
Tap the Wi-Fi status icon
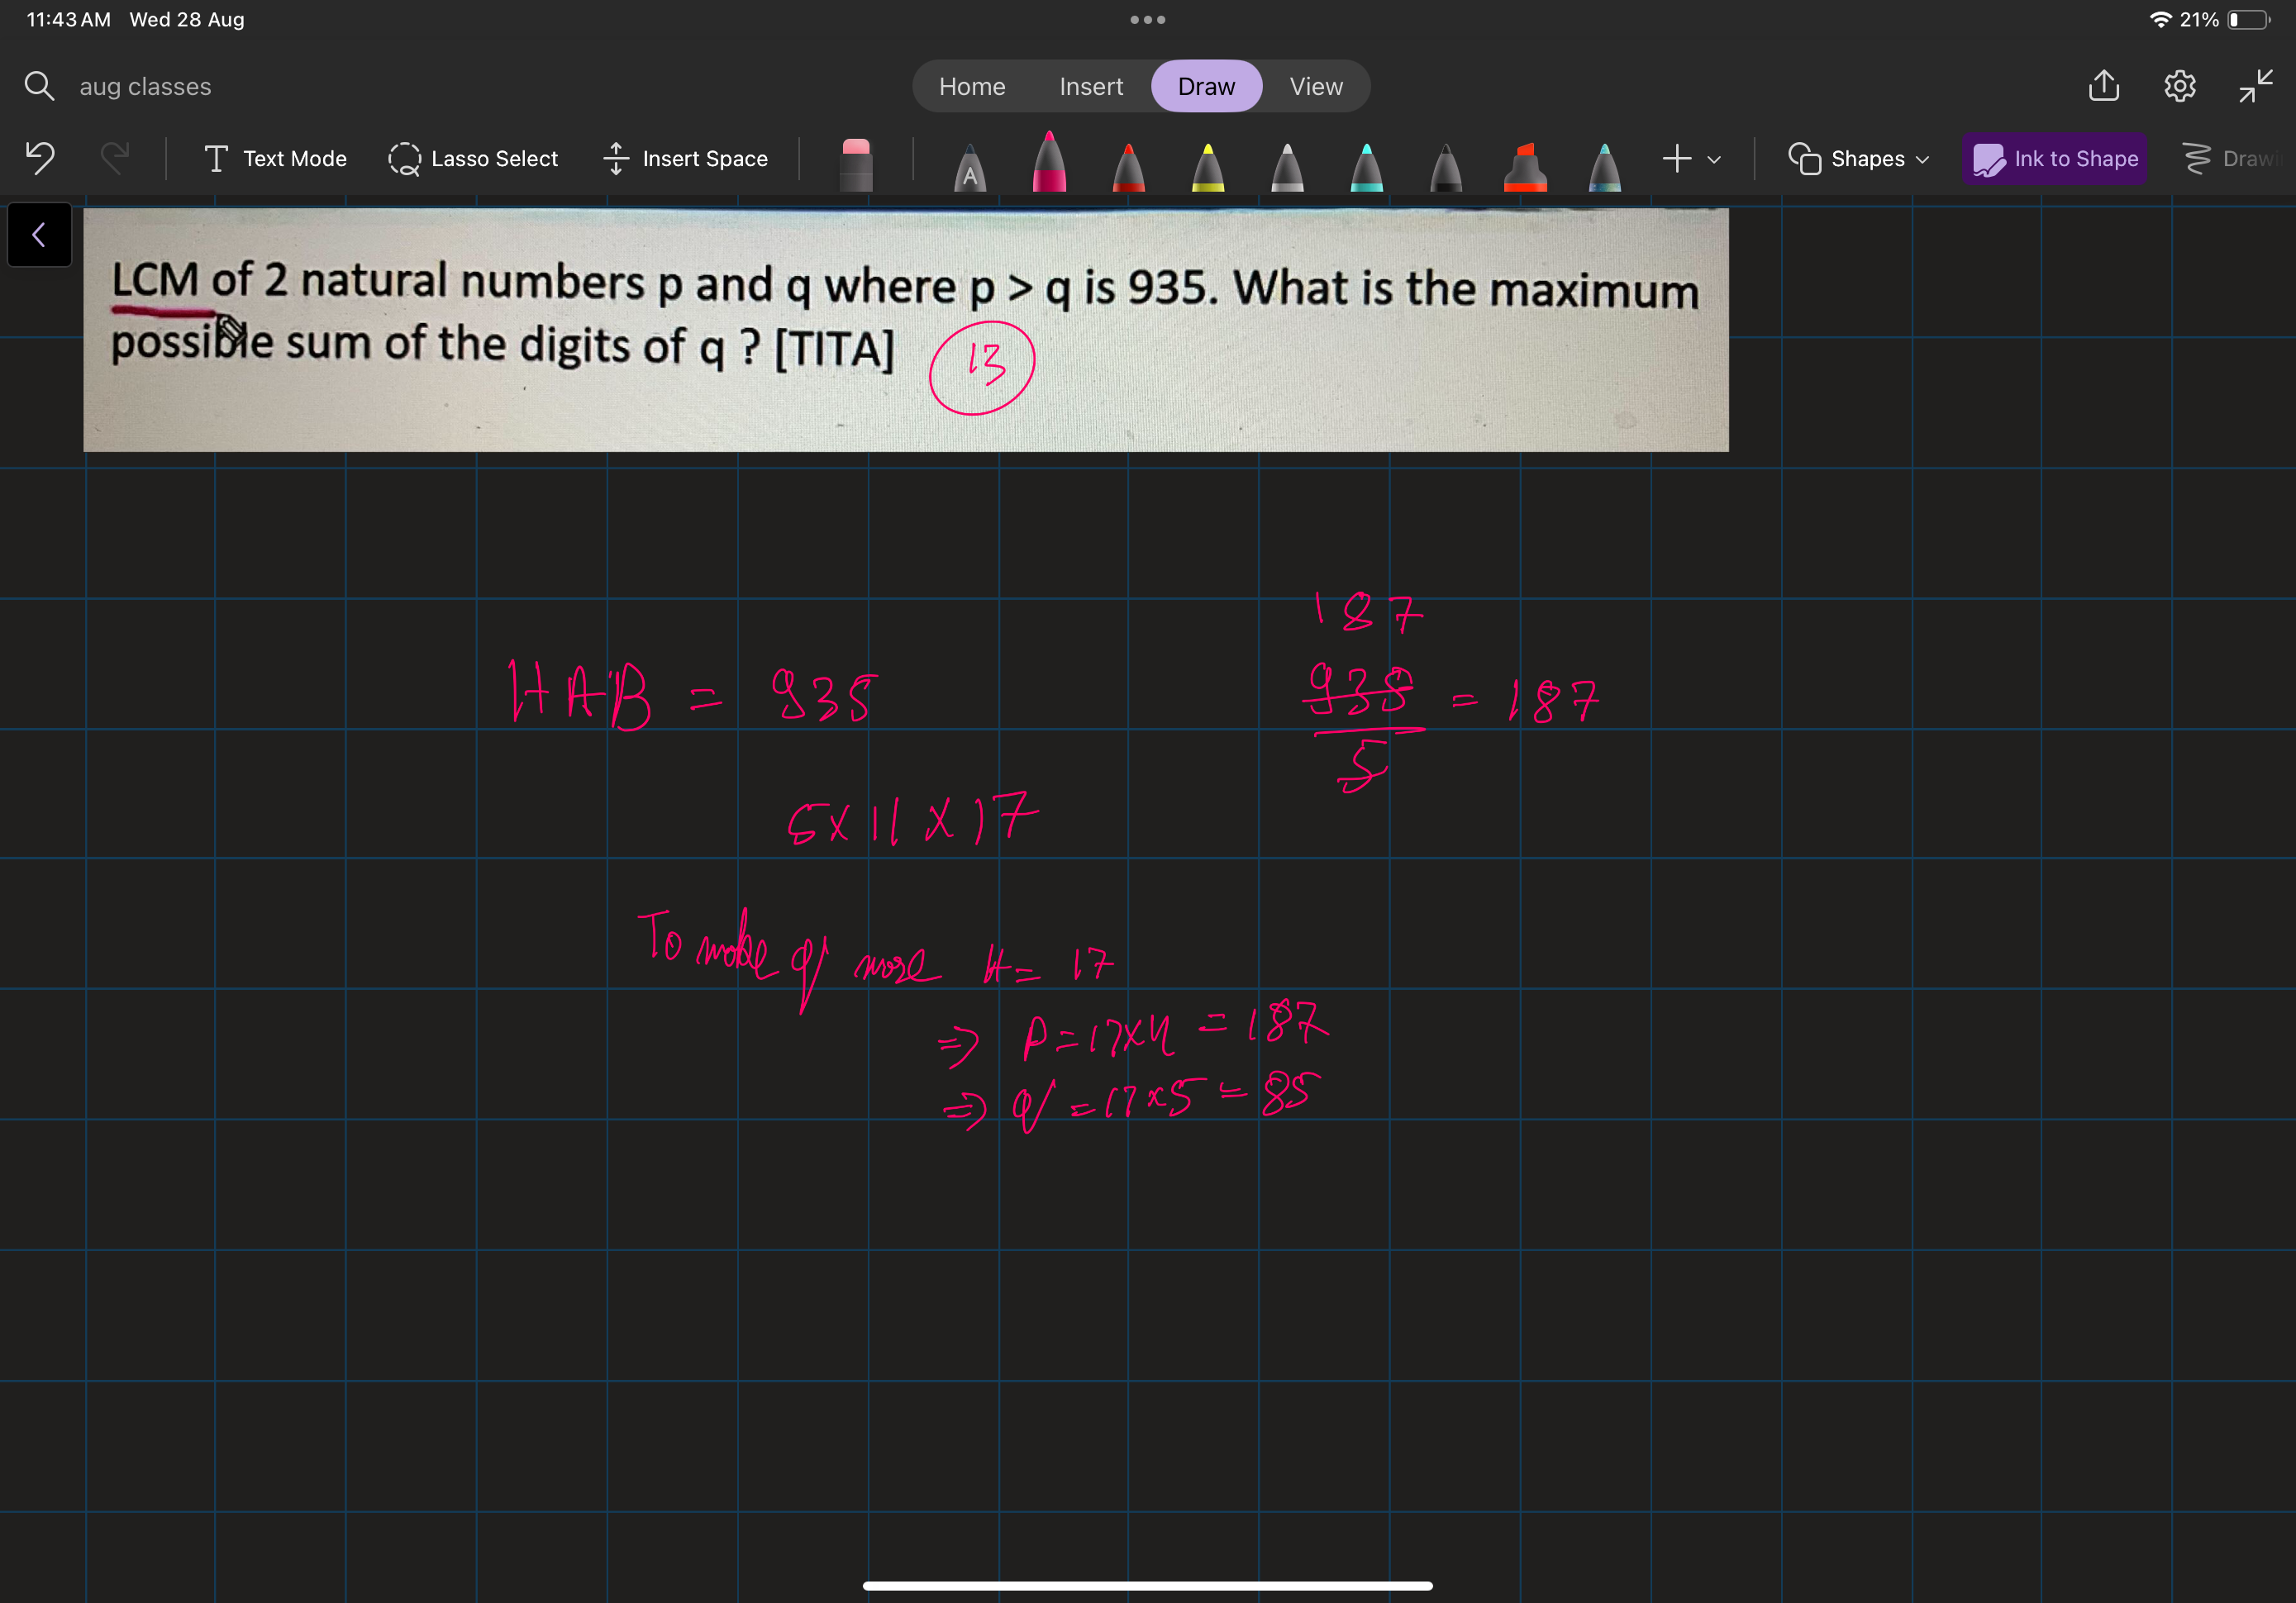(2160, 20)
